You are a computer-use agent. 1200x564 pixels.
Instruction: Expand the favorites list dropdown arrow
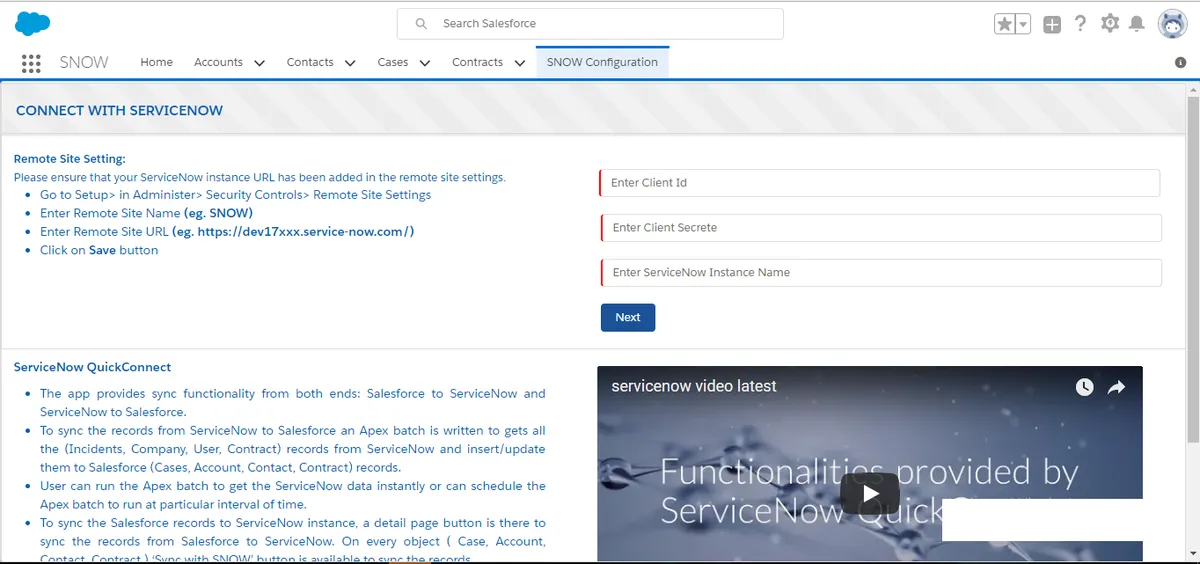(x=1023, y=24)
